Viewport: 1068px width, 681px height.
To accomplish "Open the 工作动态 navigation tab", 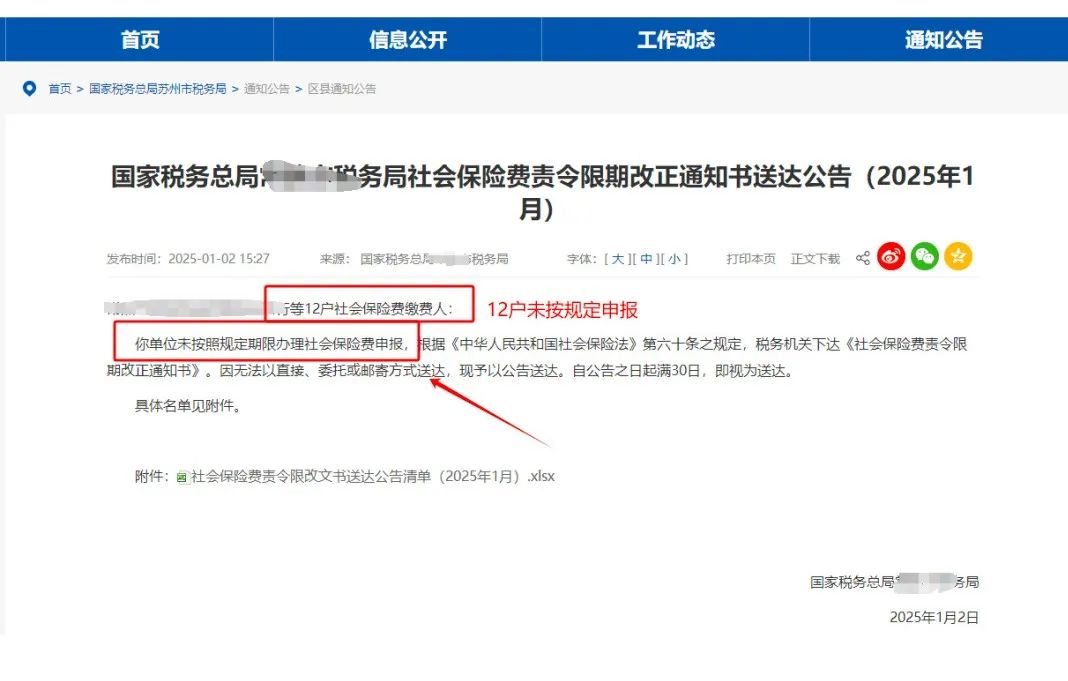I will tap(676, 40).
